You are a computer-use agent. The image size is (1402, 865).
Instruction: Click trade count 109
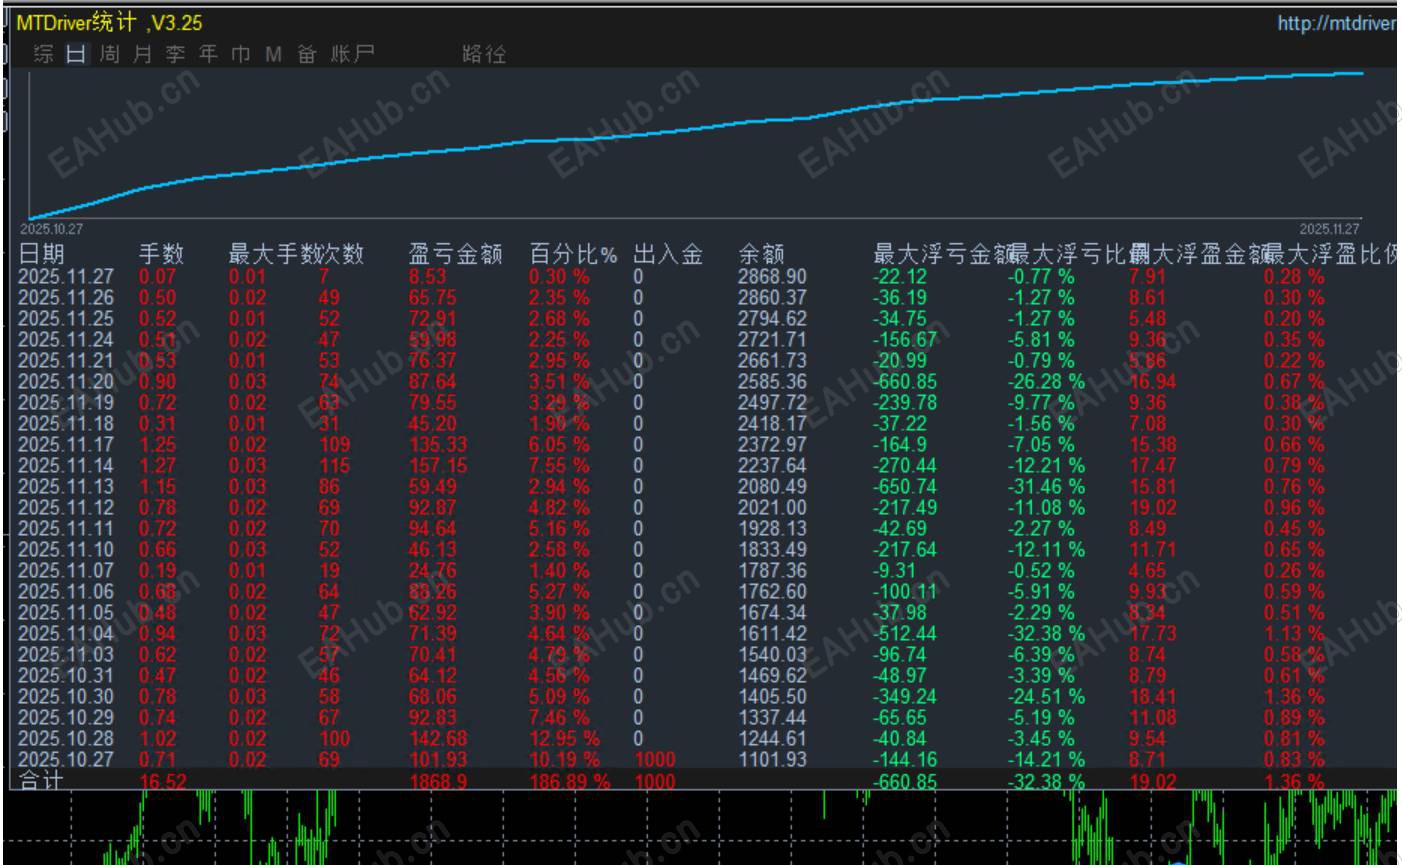[334, 445]
